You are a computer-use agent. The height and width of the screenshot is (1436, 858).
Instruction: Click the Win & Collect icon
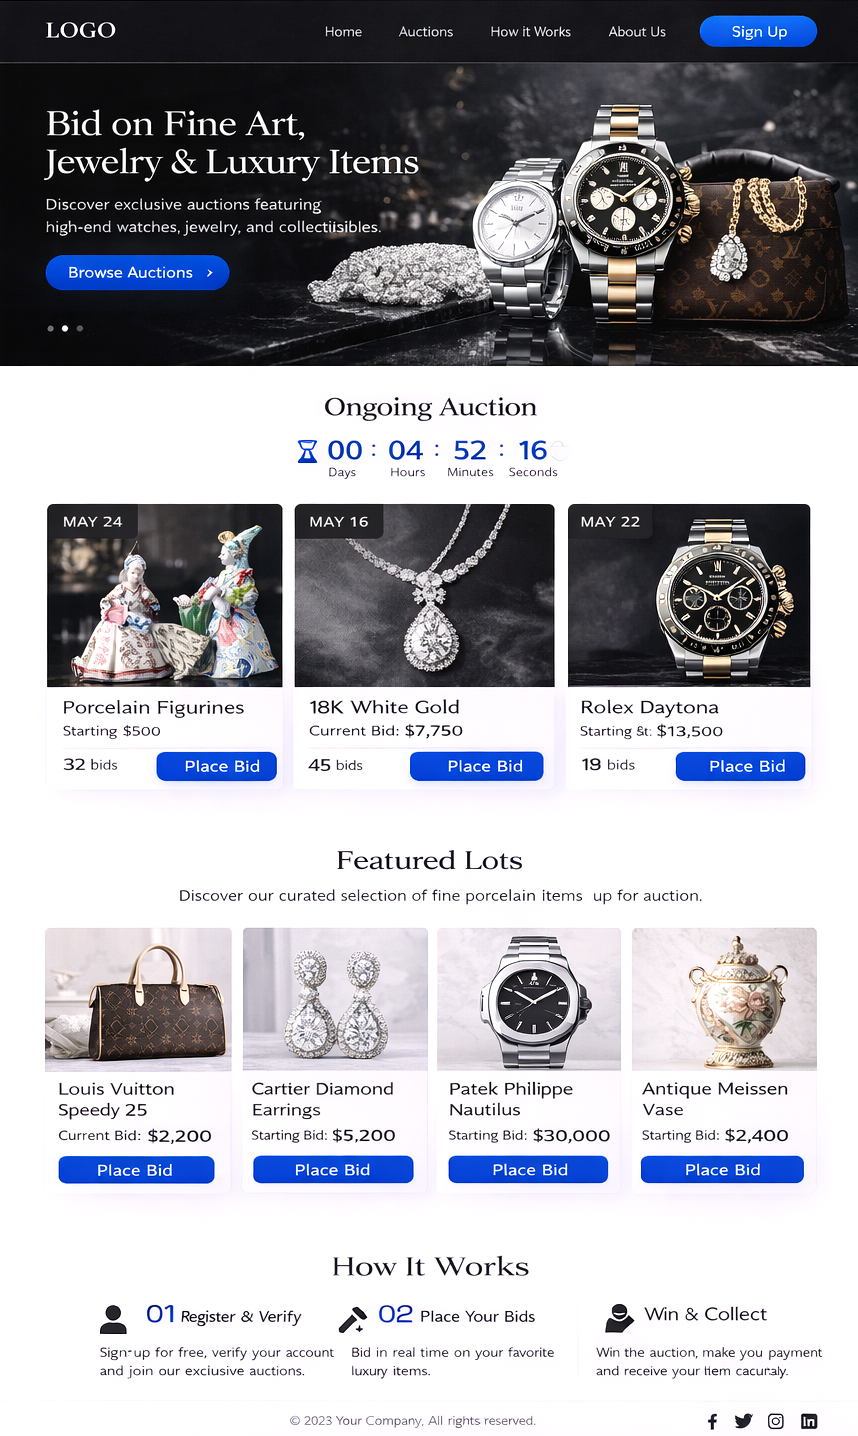pyautogui.click(x=619, y=1318)
